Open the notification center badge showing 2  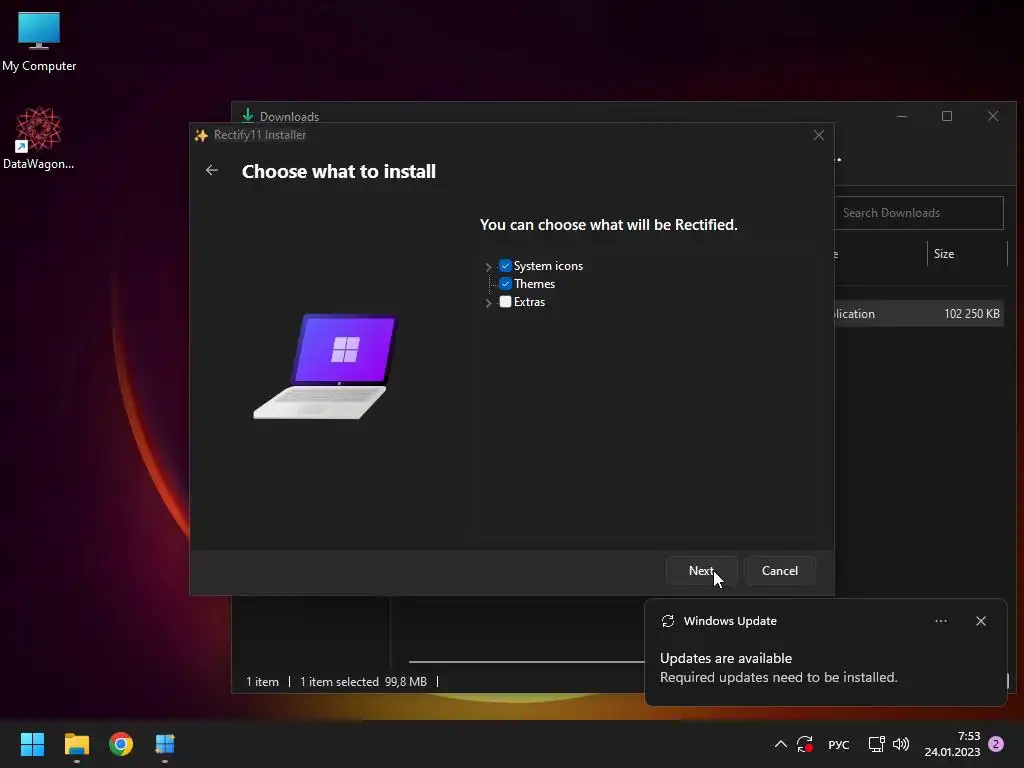996,744
